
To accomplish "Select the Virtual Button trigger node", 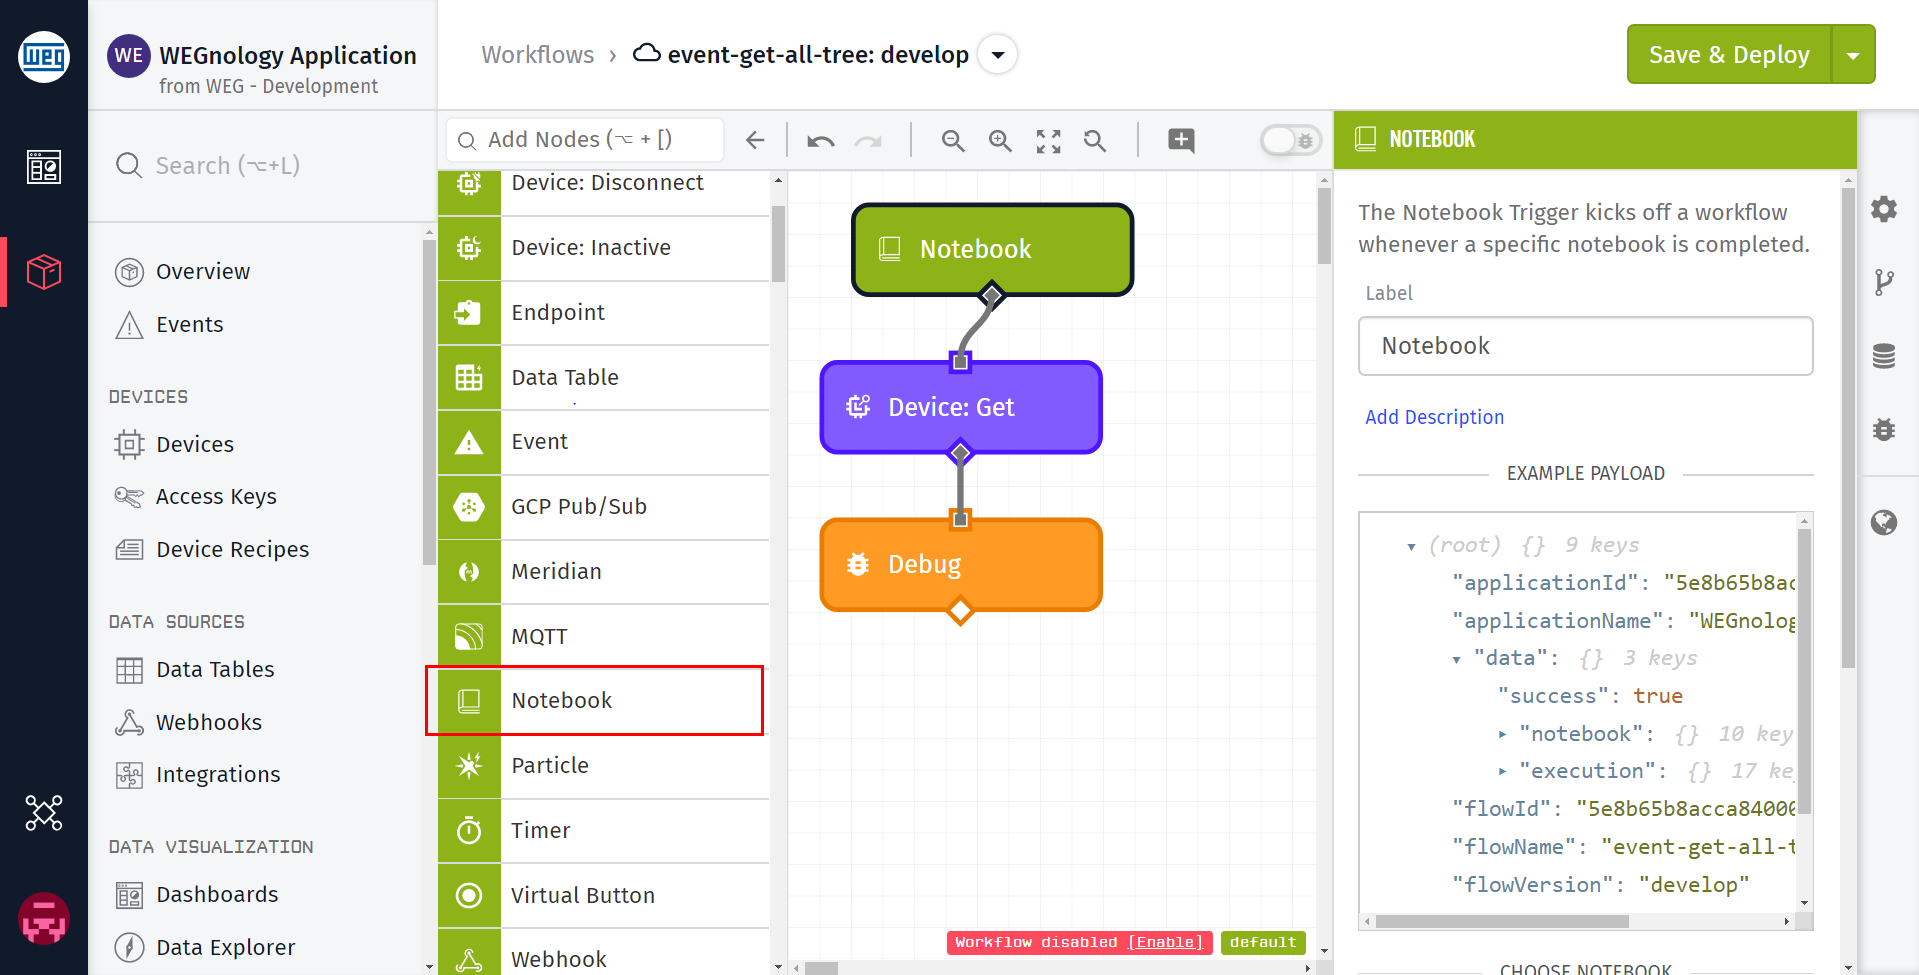I will coord(604,896).
